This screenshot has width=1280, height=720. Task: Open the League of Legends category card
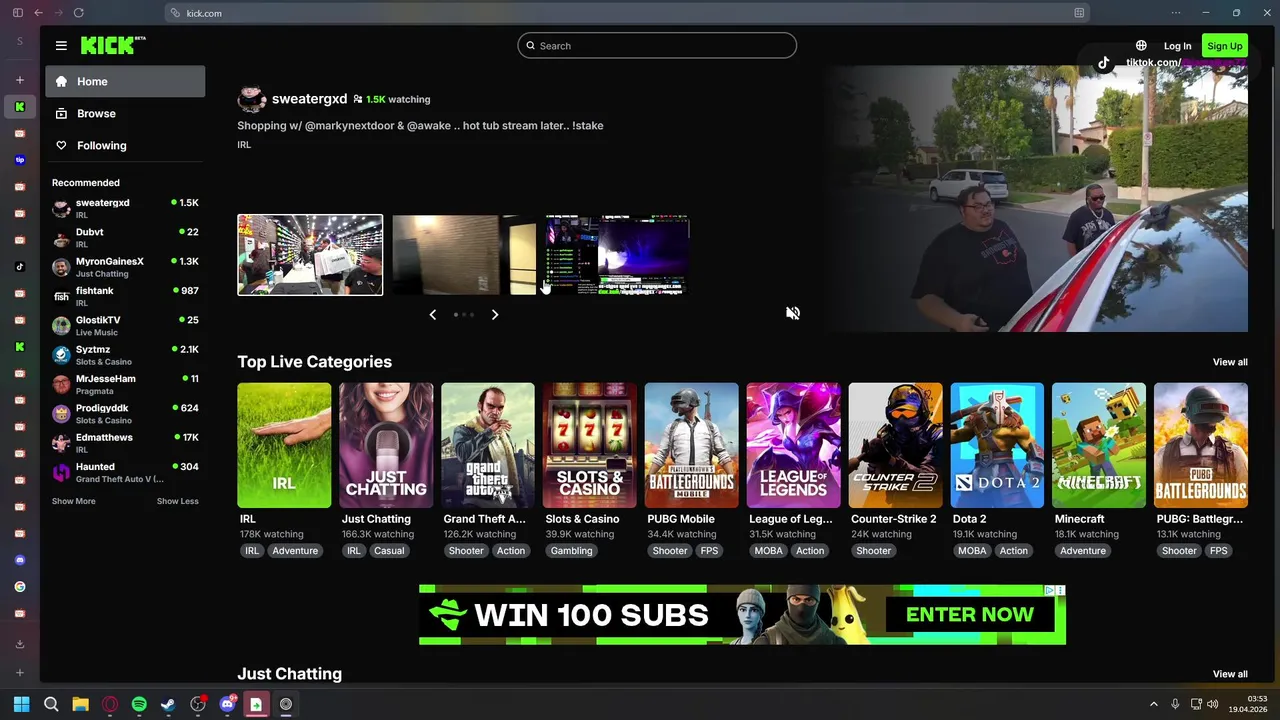click(x=794, y=445)
